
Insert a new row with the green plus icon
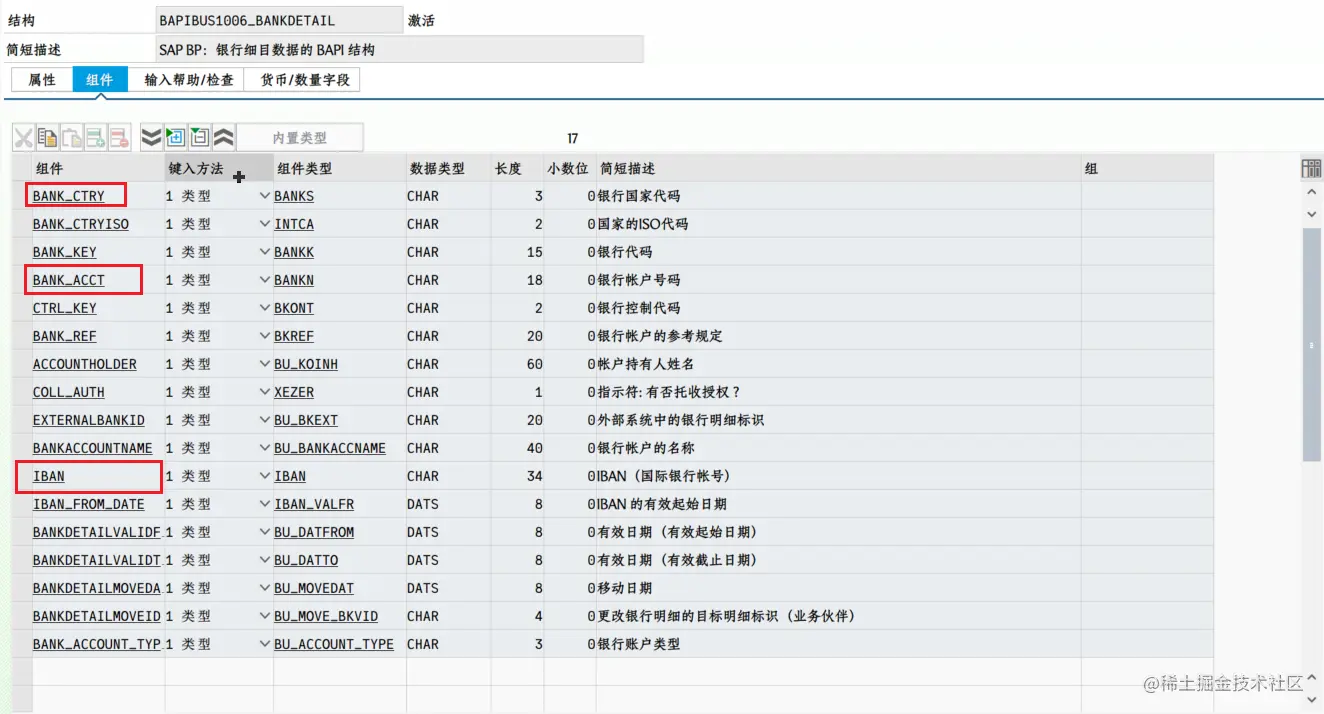pos(94,137)
